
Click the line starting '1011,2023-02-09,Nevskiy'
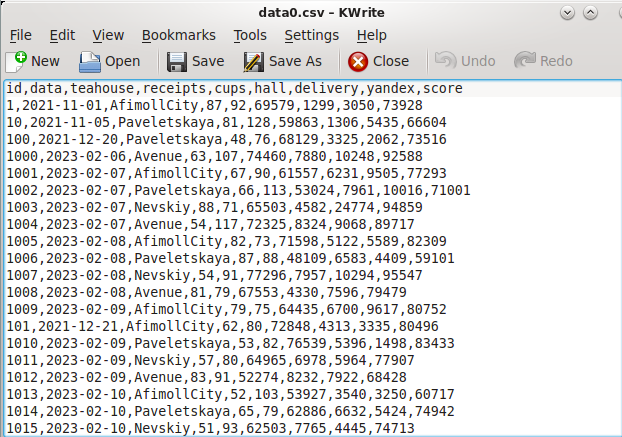(x=211, y=360)
